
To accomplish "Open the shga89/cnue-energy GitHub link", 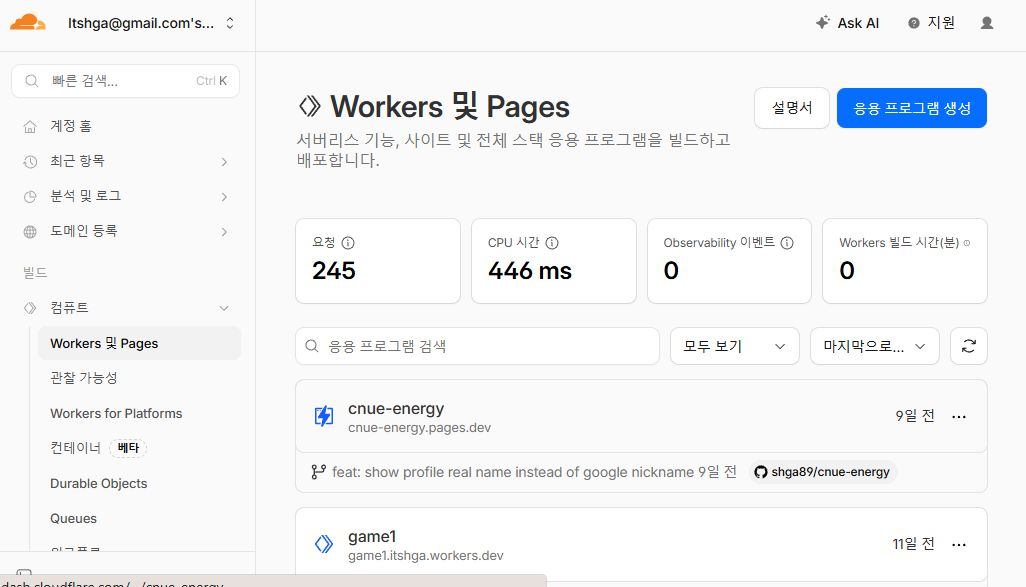I will (823, 472).
